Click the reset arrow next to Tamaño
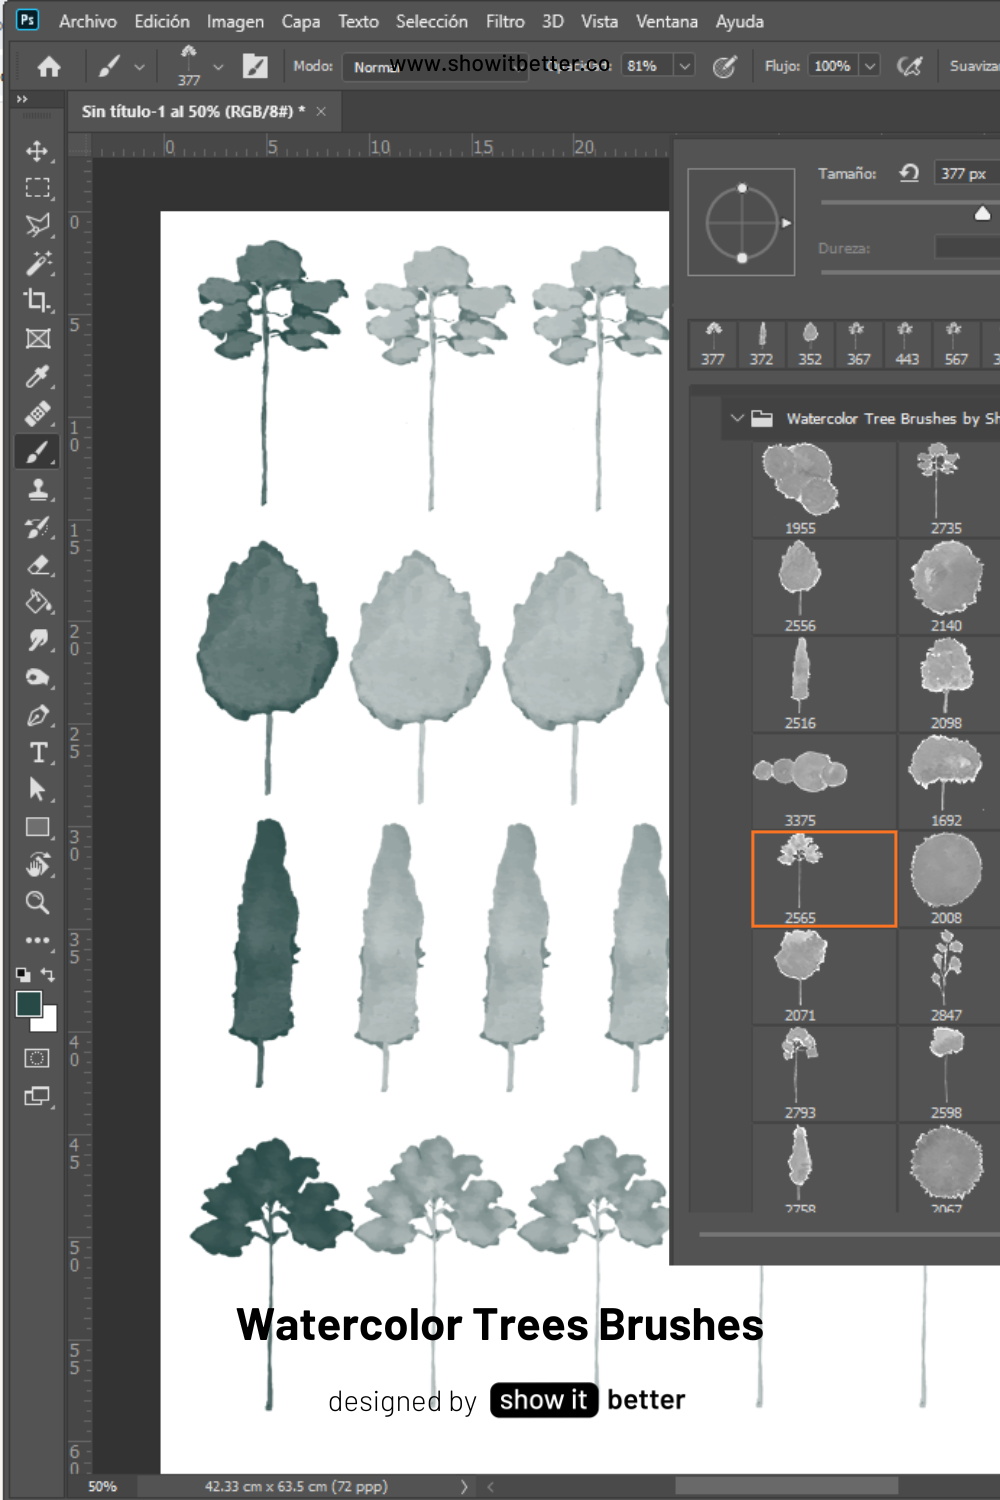1000x1500 pixels. coord(908,172)
